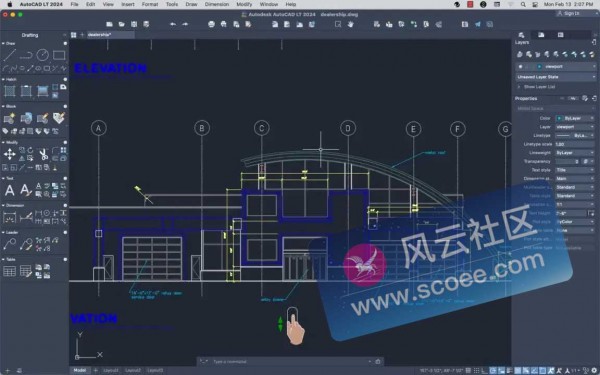600x375 pixels.
Task: Toggle ortho mode in status bar
Action: 484,370
